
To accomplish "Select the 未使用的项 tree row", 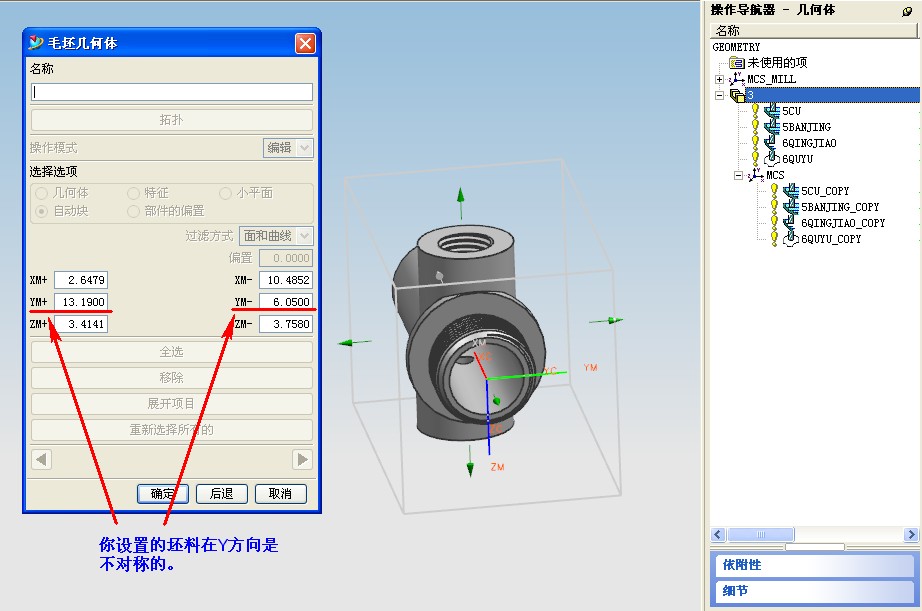I will pos(777,62).
